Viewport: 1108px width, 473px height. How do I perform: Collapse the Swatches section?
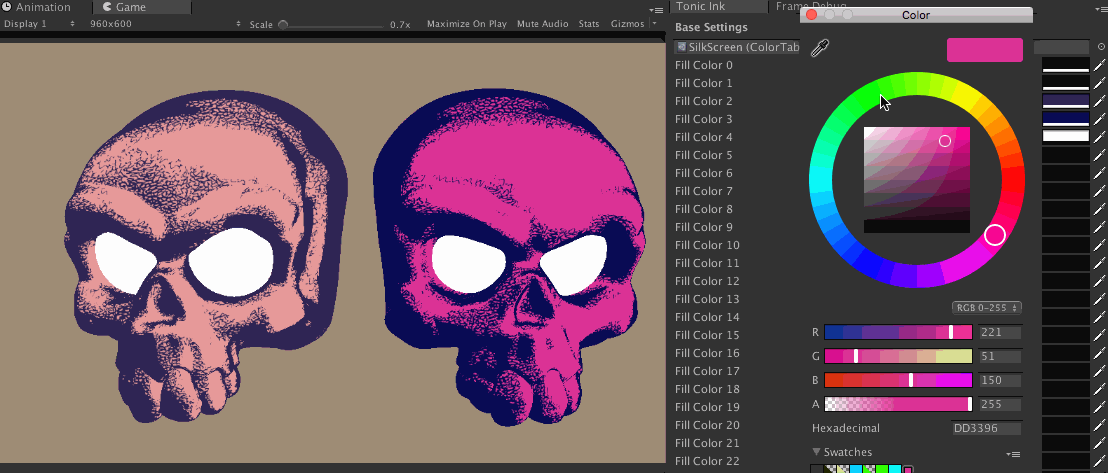[816, 453]
